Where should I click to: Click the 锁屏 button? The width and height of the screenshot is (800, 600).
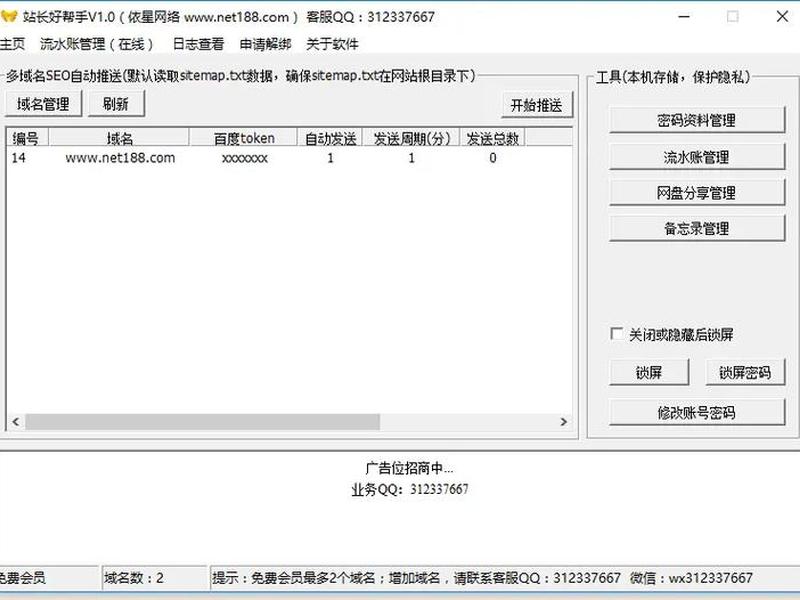pyautogui.click(x=649, y=372)
